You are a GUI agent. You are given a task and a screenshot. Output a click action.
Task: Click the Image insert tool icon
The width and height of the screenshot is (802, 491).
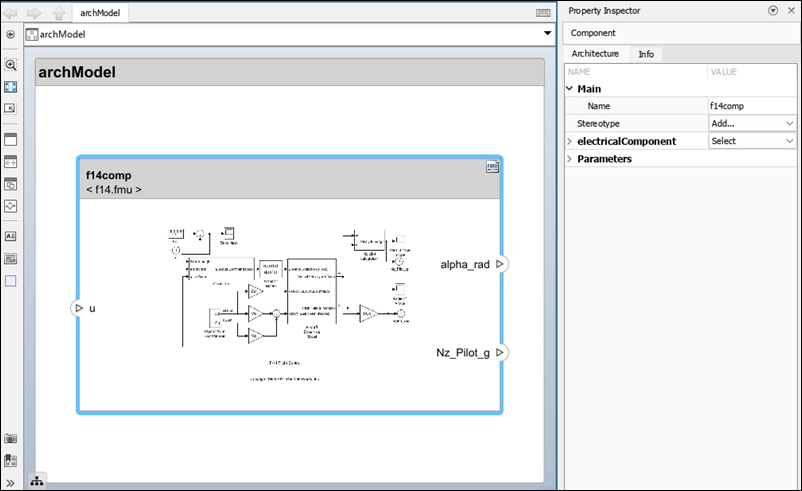[11, 258]
